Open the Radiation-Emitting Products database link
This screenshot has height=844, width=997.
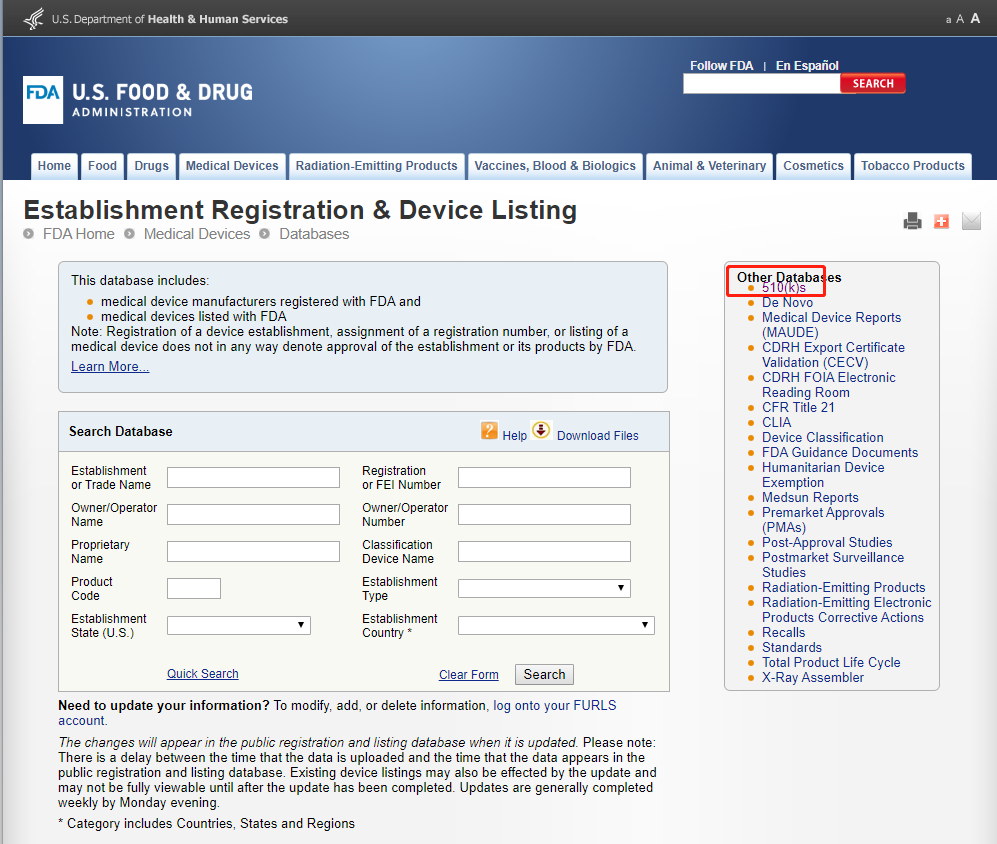(843, 588)
